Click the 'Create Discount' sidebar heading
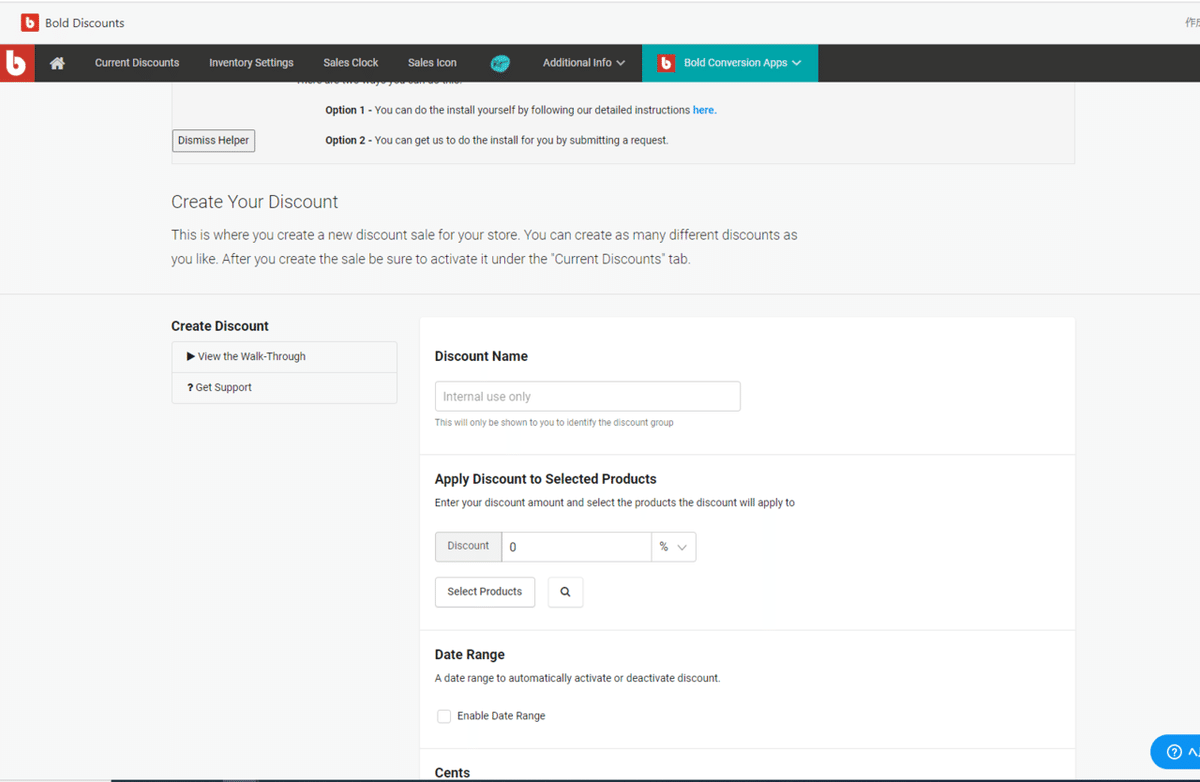The width and height of the screenshot is (1200, 782). pyautogui.click(x=220, y=326)
